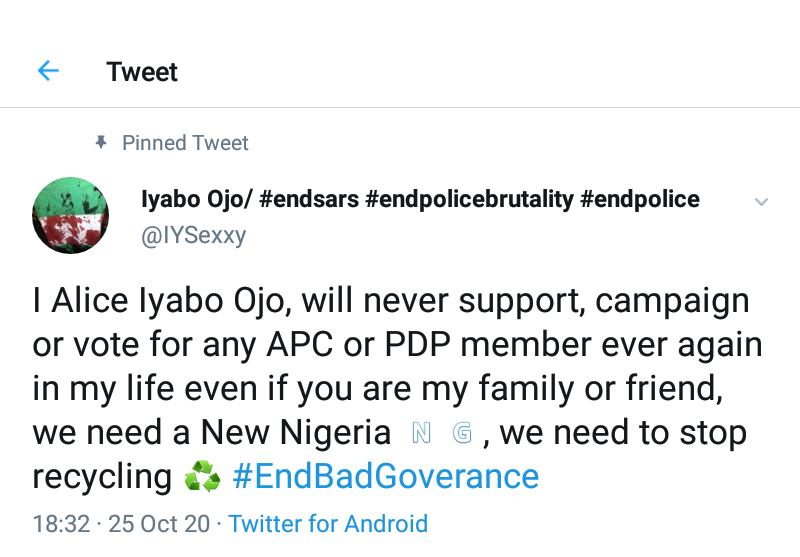Click the "New Nigeria" phrase in tweet

[x=295, y=433]
